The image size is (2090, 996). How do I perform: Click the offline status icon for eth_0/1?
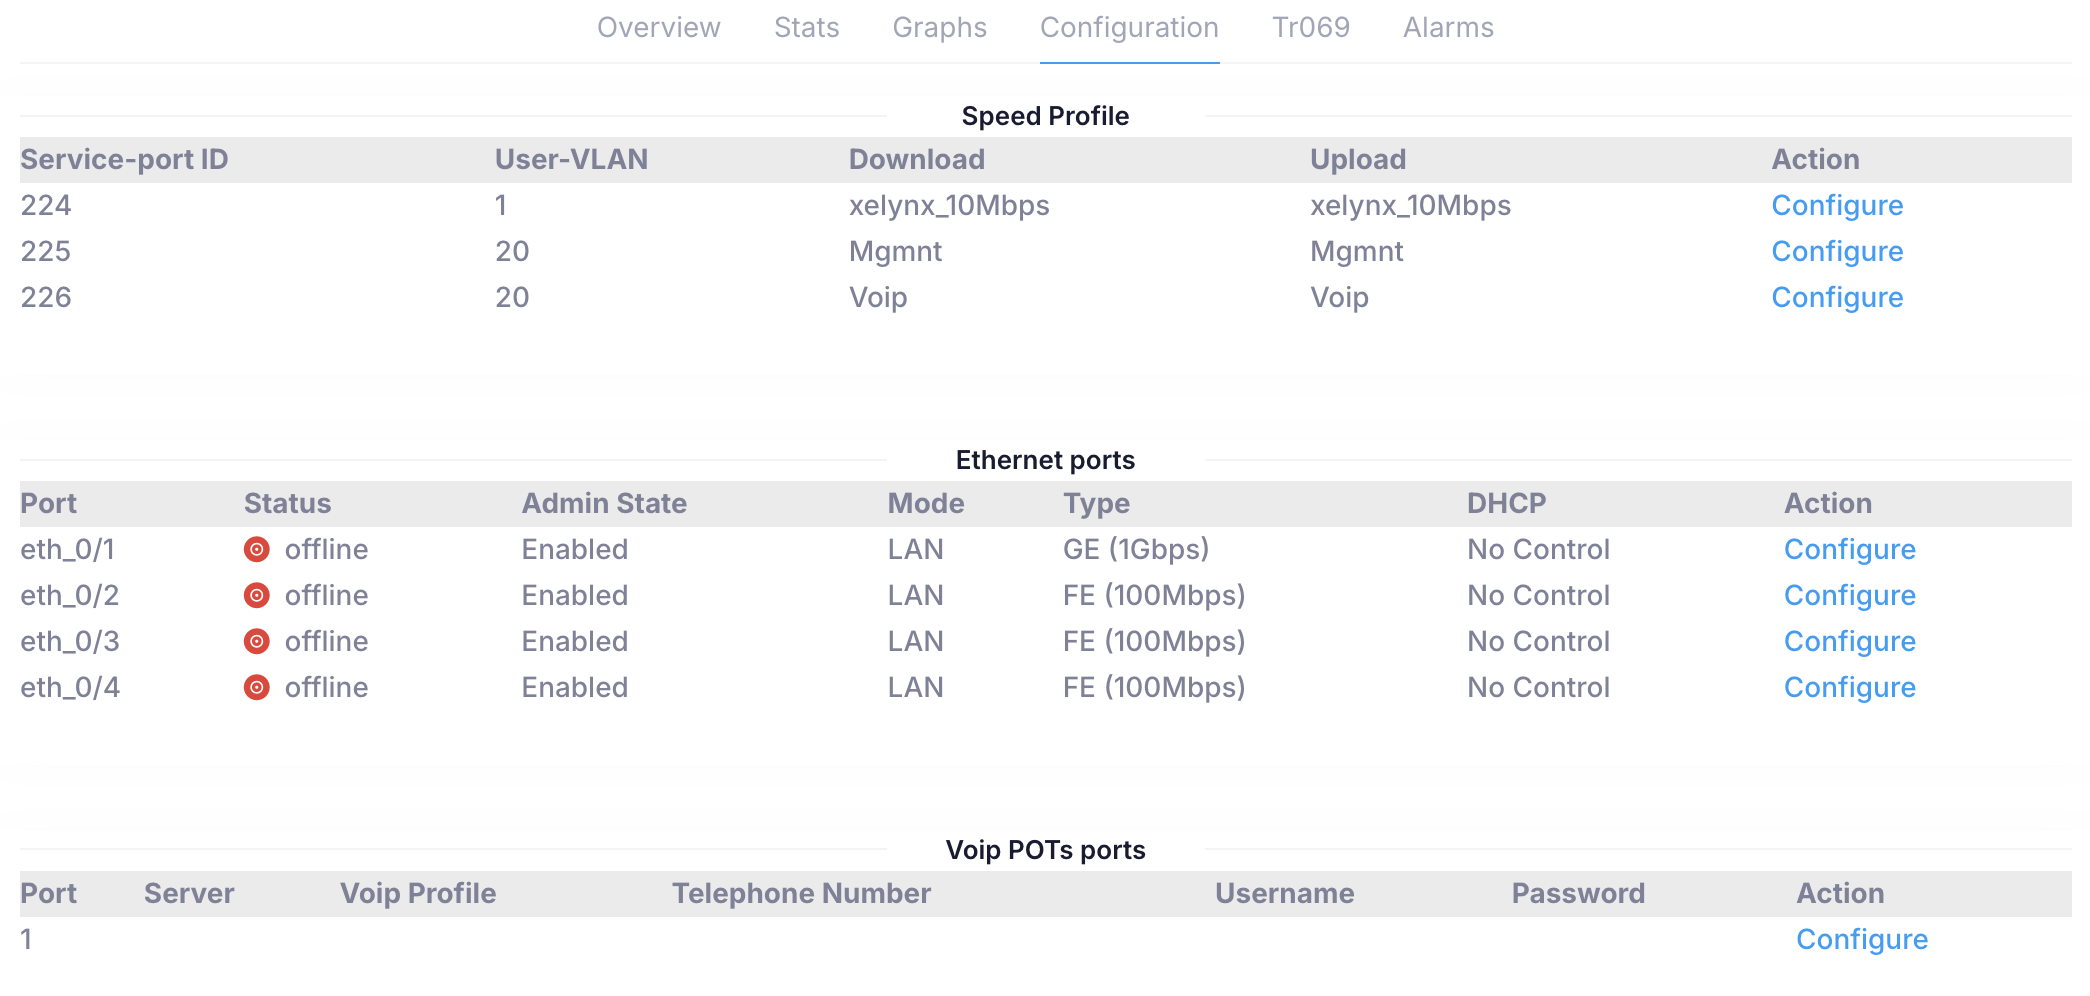[x=257, y=549]
